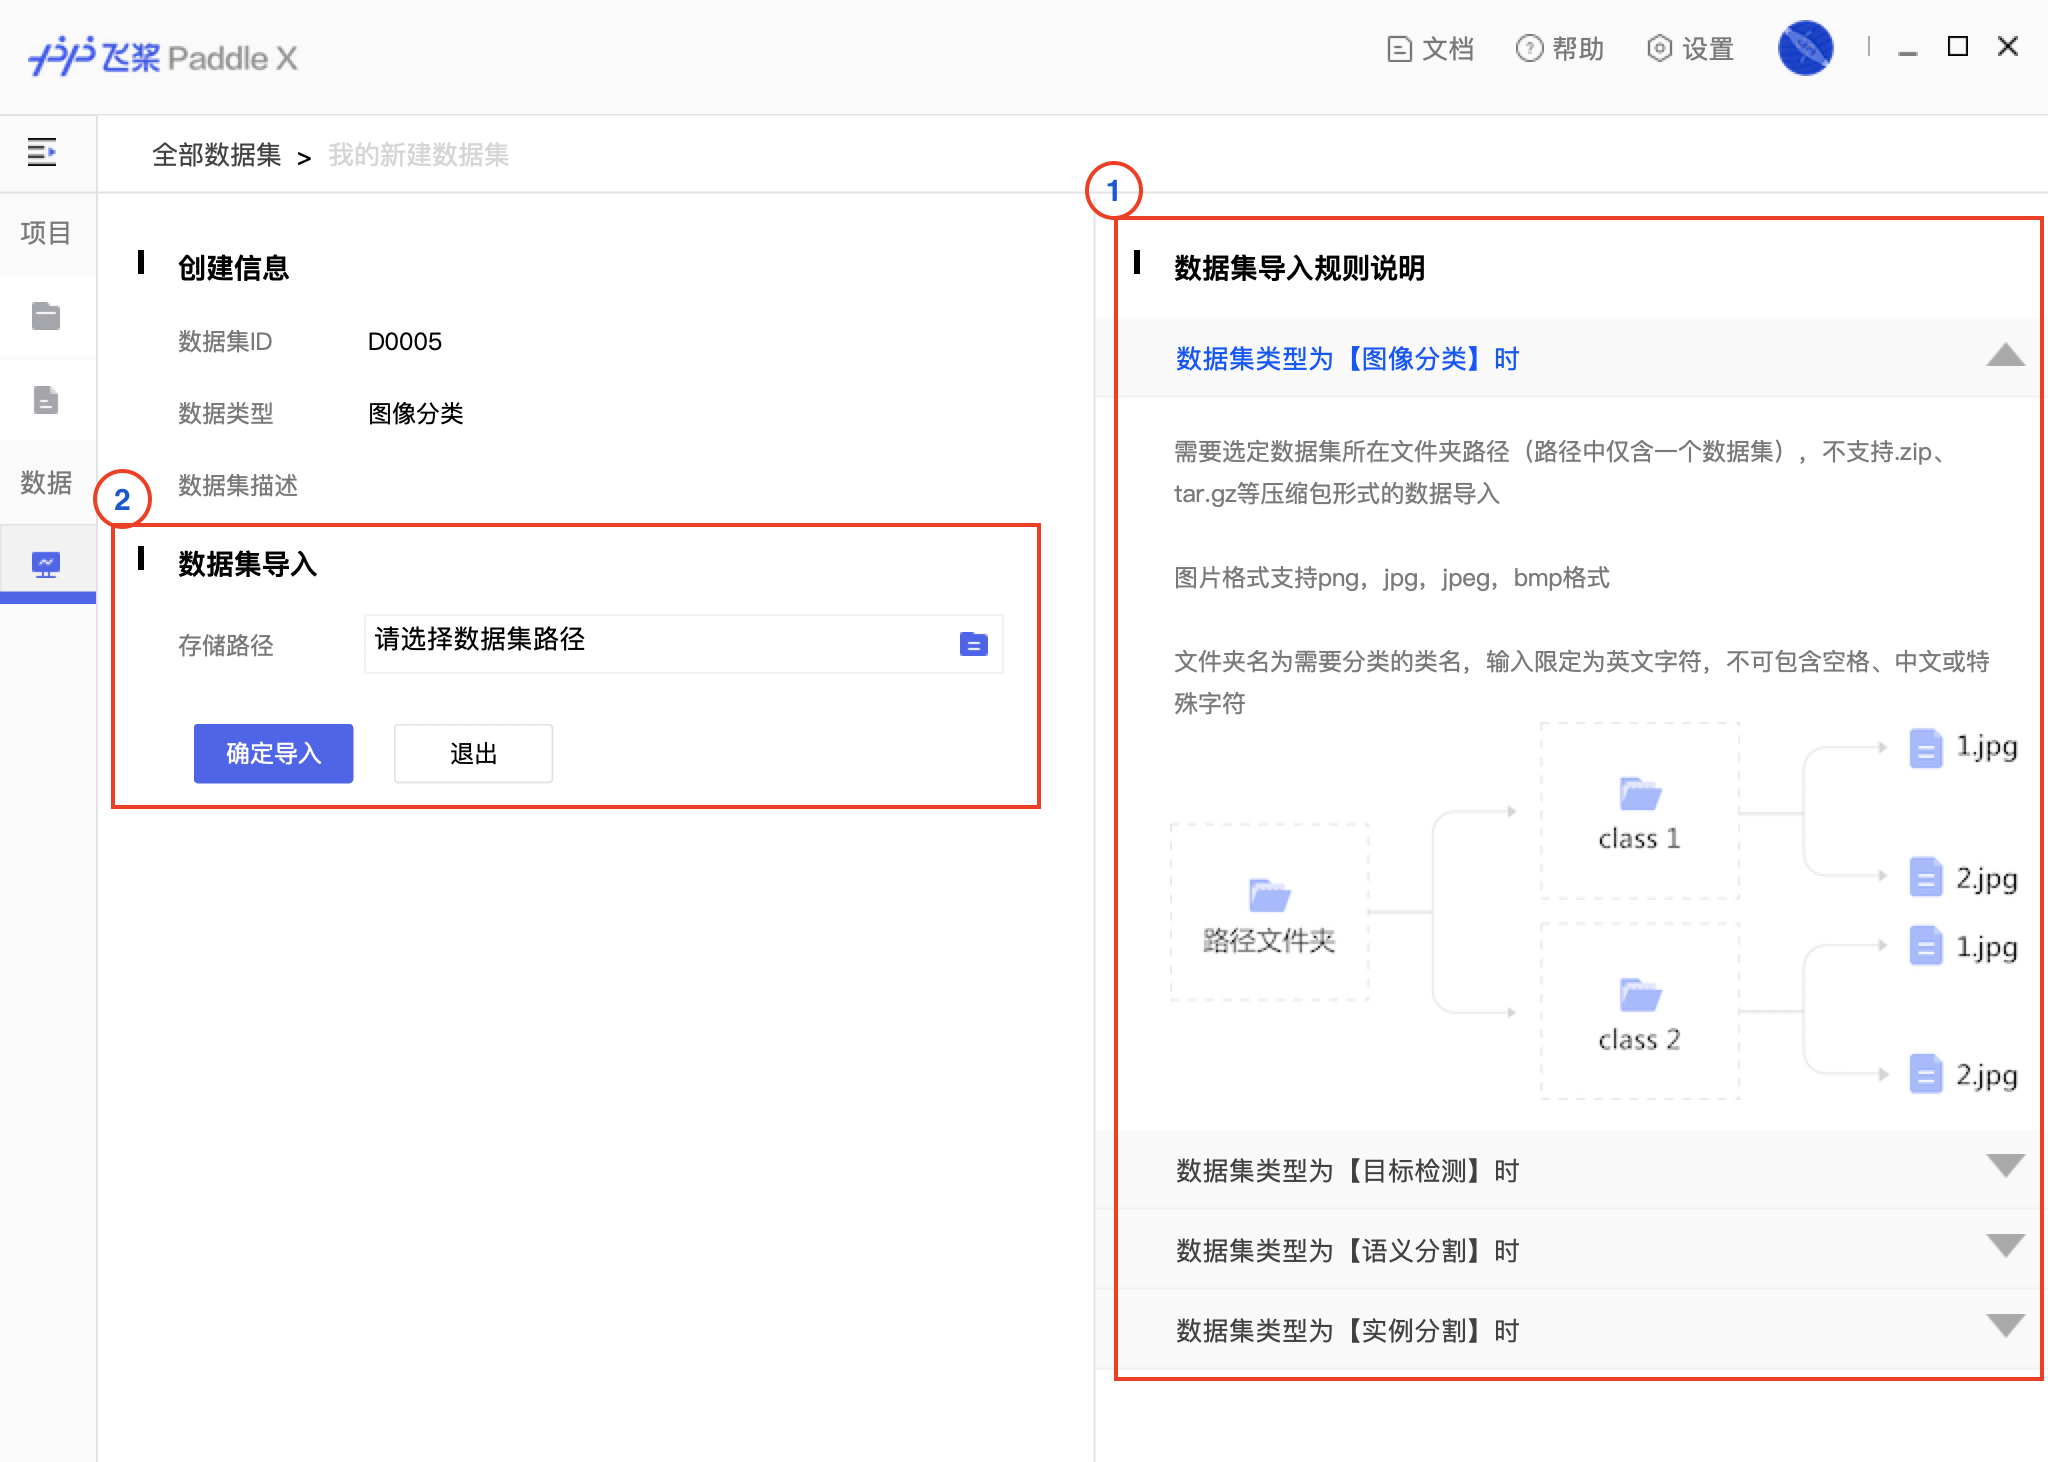Viewport: 2048px width, 1462px height.
Task: Open the document file sidebar icon
Action: click(x=46, y=400)
